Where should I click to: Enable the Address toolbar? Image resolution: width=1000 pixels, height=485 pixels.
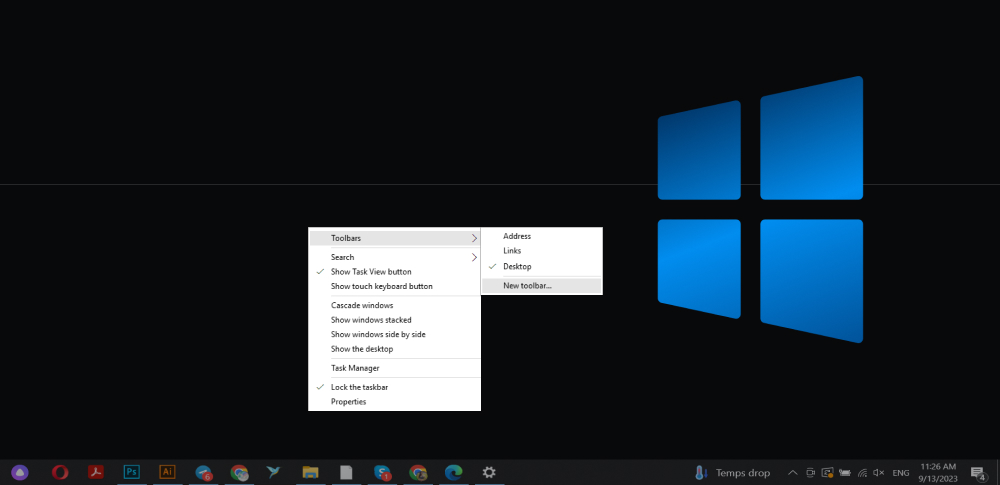(x=541, y=236)
